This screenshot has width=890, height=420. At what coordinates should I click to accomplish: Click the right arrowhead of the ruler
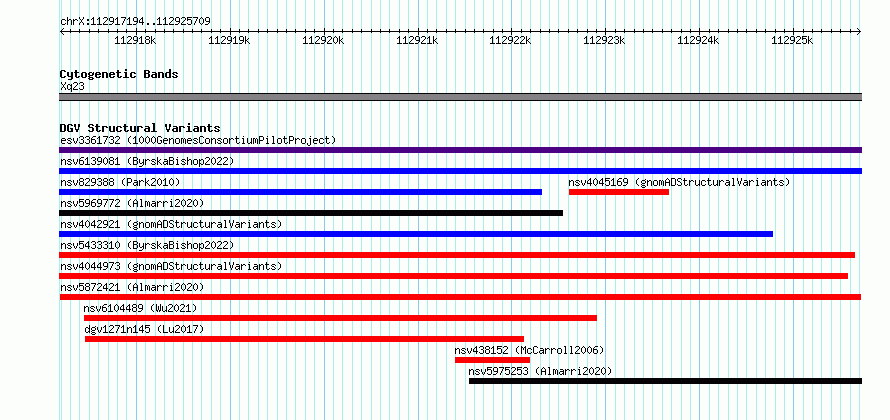tap(859, 31)
